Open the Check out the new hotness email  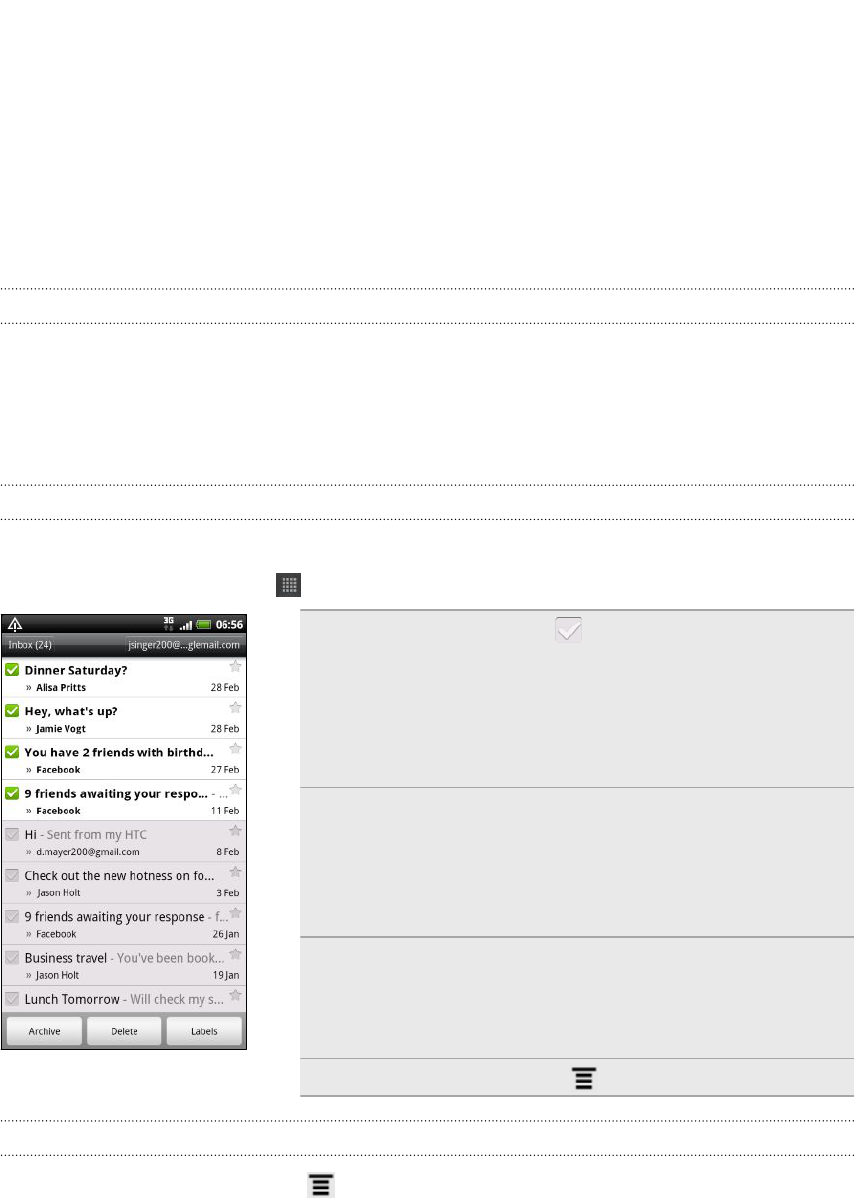coord(124,882)
